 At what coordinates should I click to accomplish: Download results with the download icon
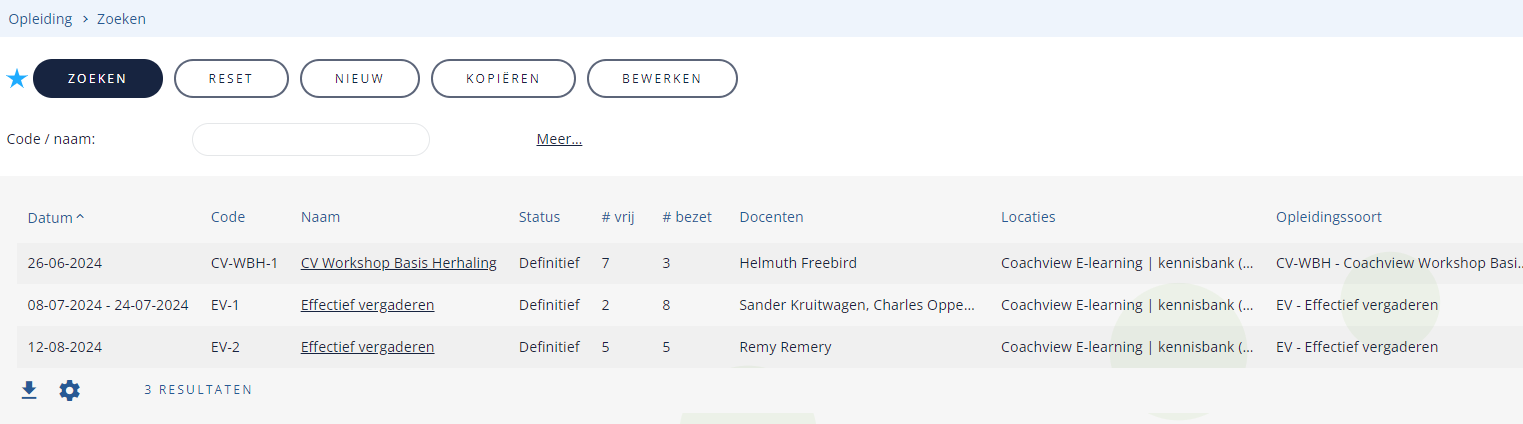click(29, 390)
